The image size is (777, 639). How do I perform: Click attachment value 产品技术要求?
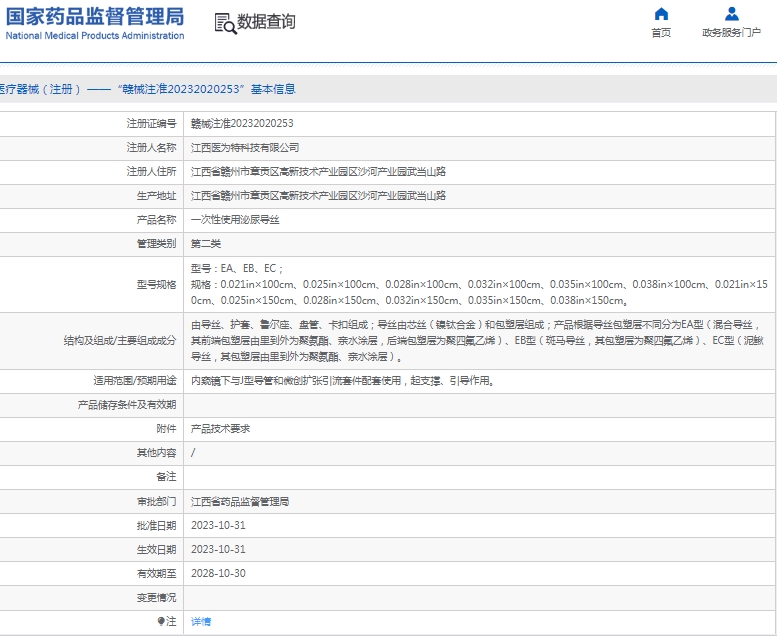(220, 429)
